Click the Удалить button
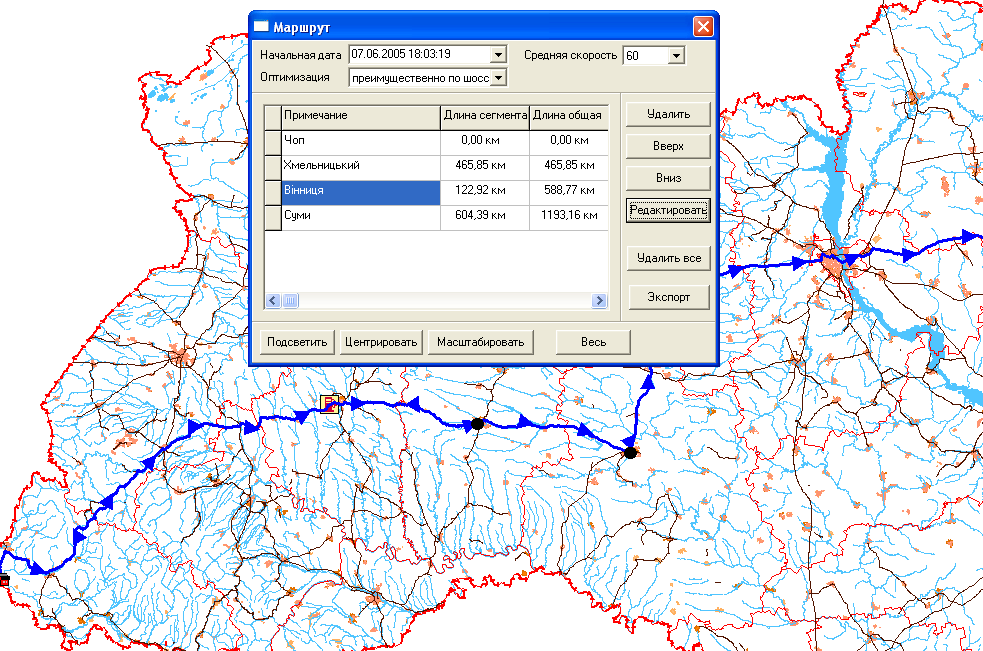This screenshot has width=983, height=651. pos(668,114)
